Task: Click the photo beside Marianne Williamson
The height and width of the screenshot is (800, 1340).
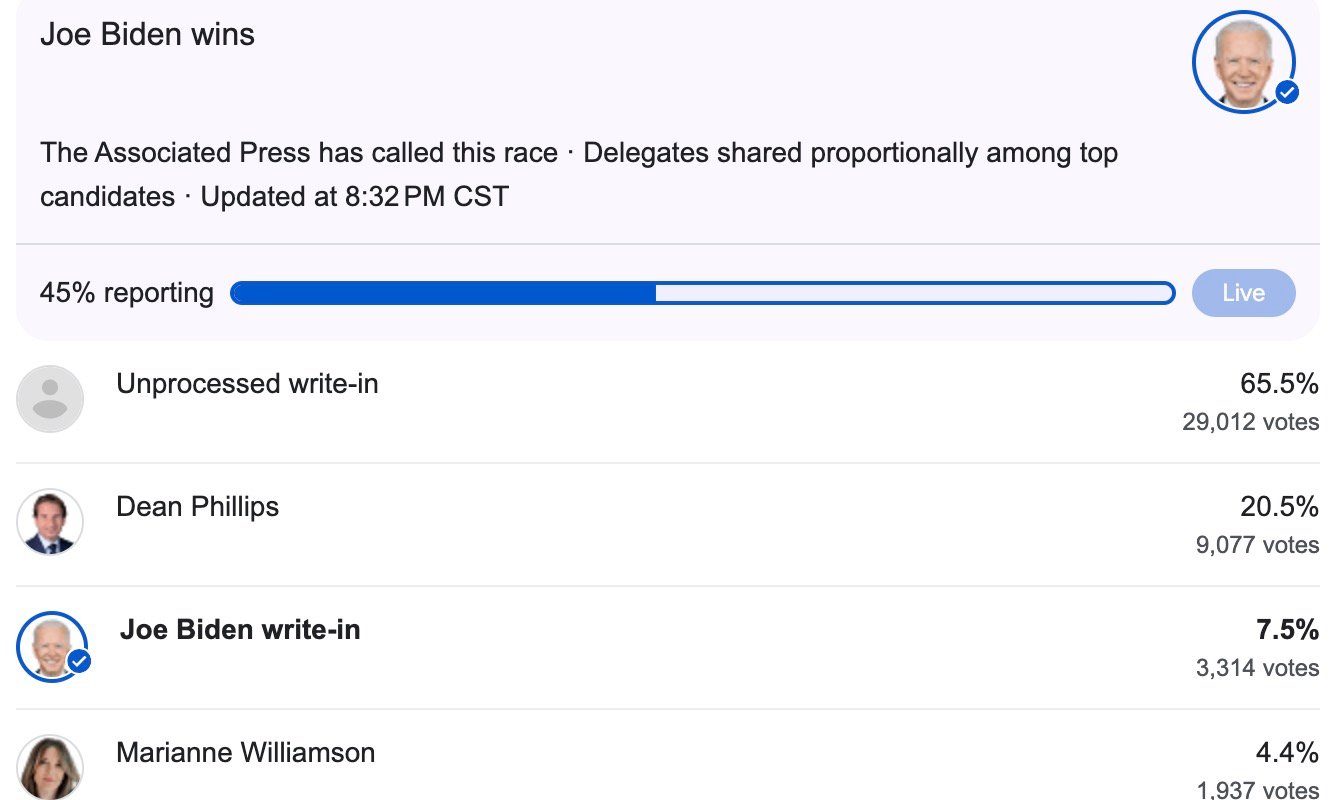Action: 50,768
